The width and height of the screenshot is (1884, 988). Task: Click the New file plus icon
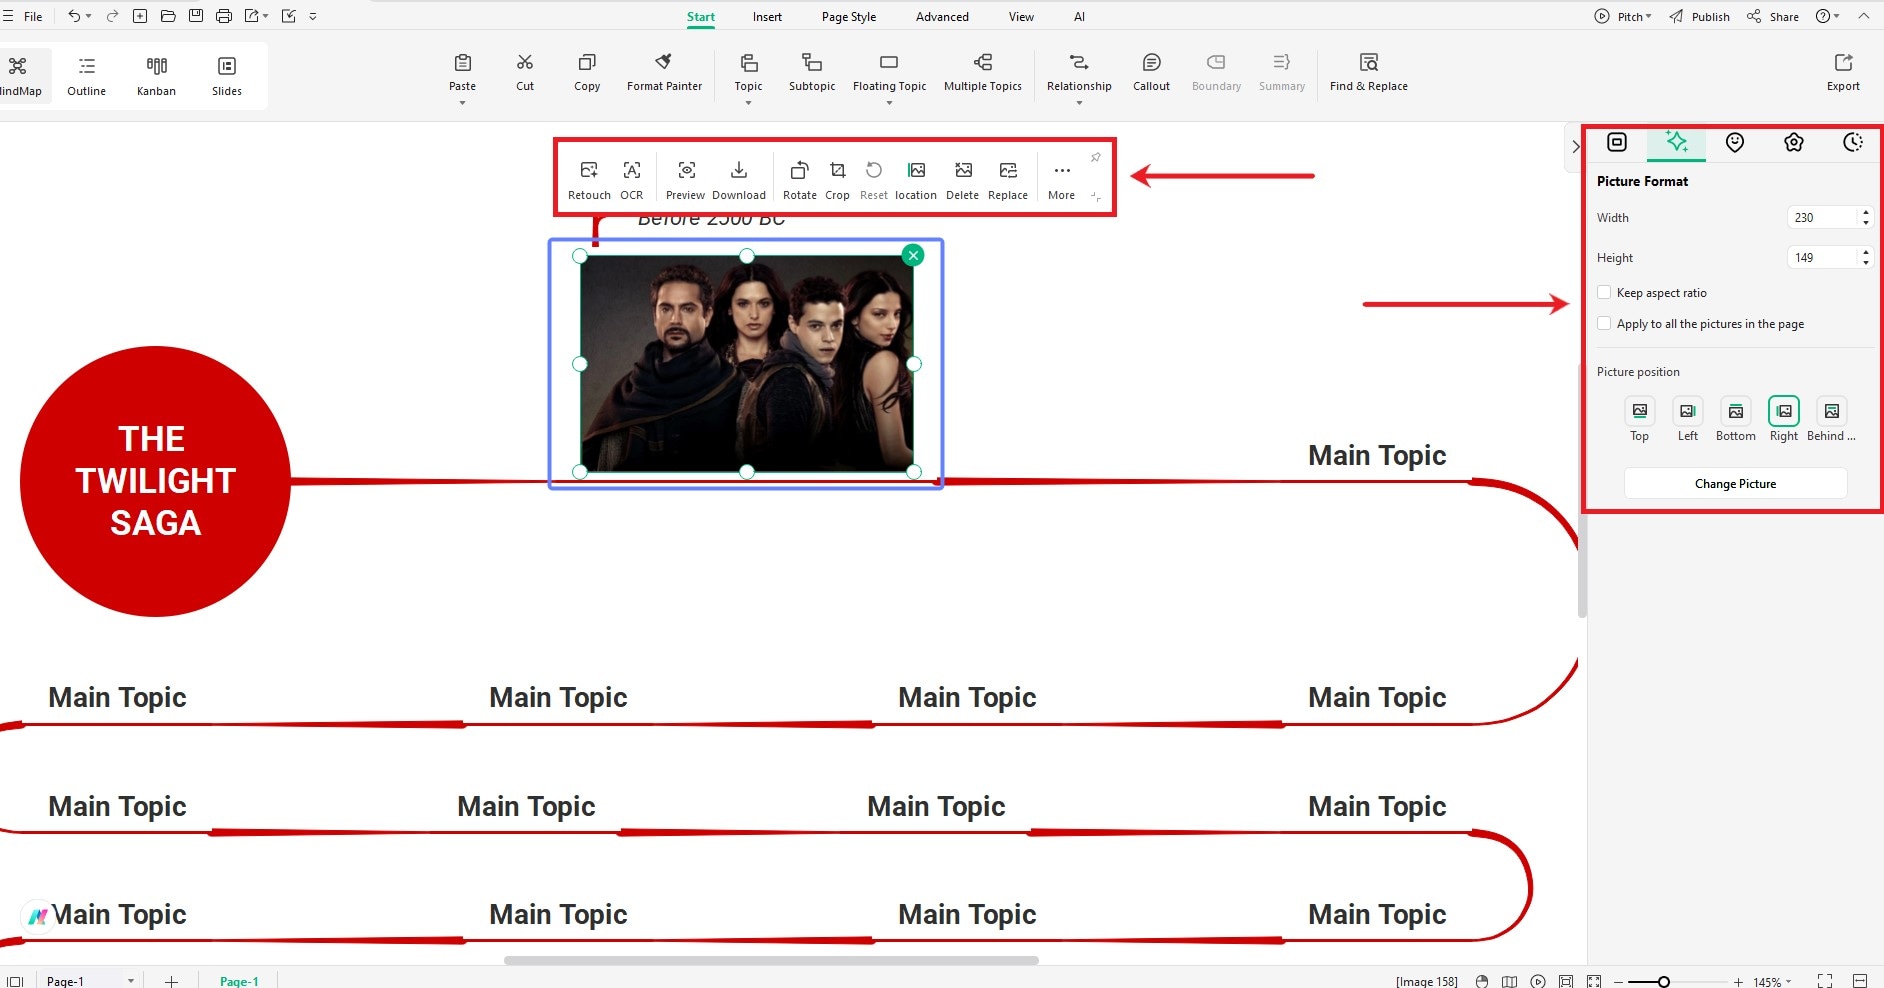click(x=140, y=16)
